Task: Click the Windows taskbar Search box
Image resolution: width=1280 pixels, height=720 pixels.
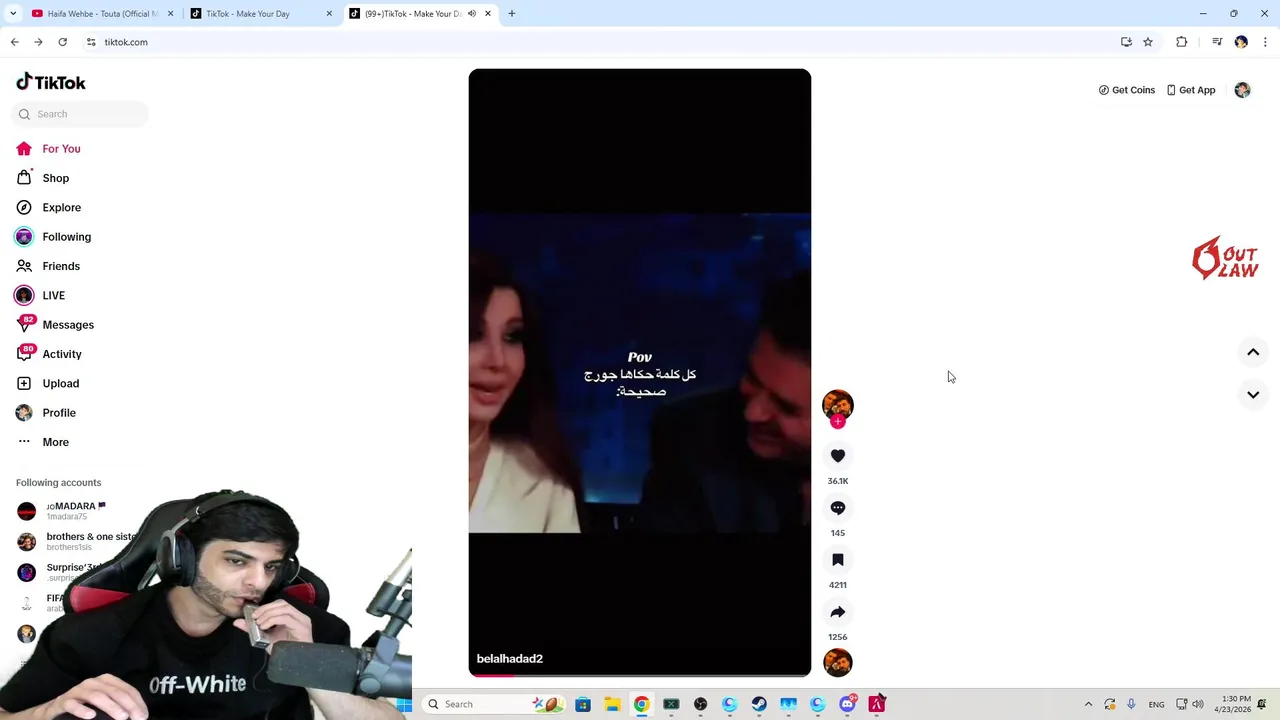Action: 492,704
